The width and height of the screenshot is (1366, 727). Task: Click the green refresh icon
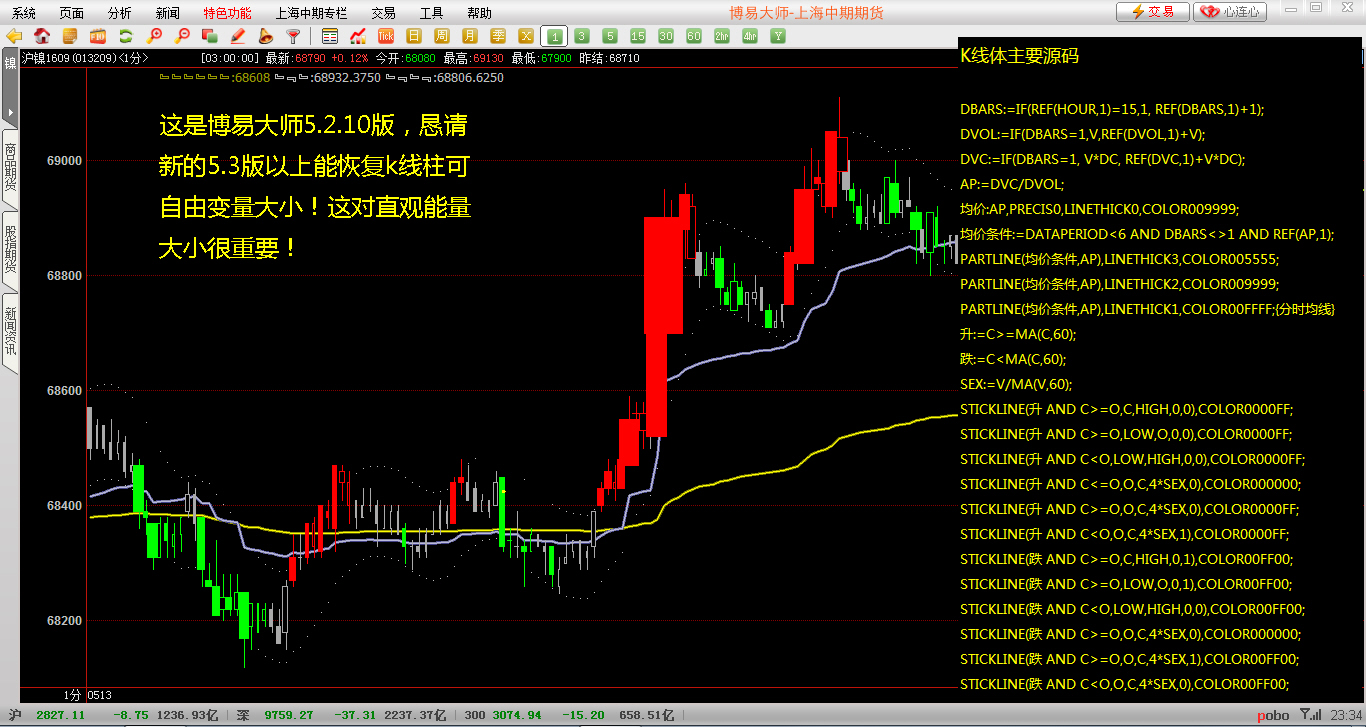(126, 36)
